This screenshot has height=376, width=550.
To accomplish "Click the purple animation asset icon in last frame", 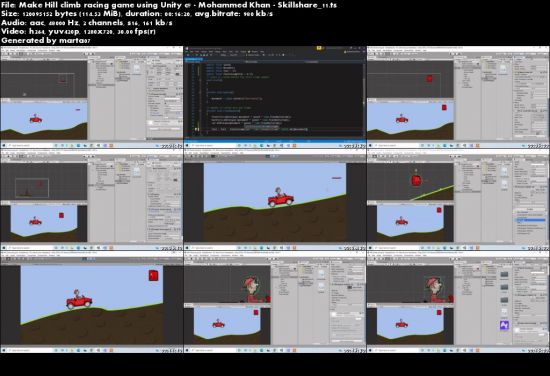I will click(x=504, y=325).
